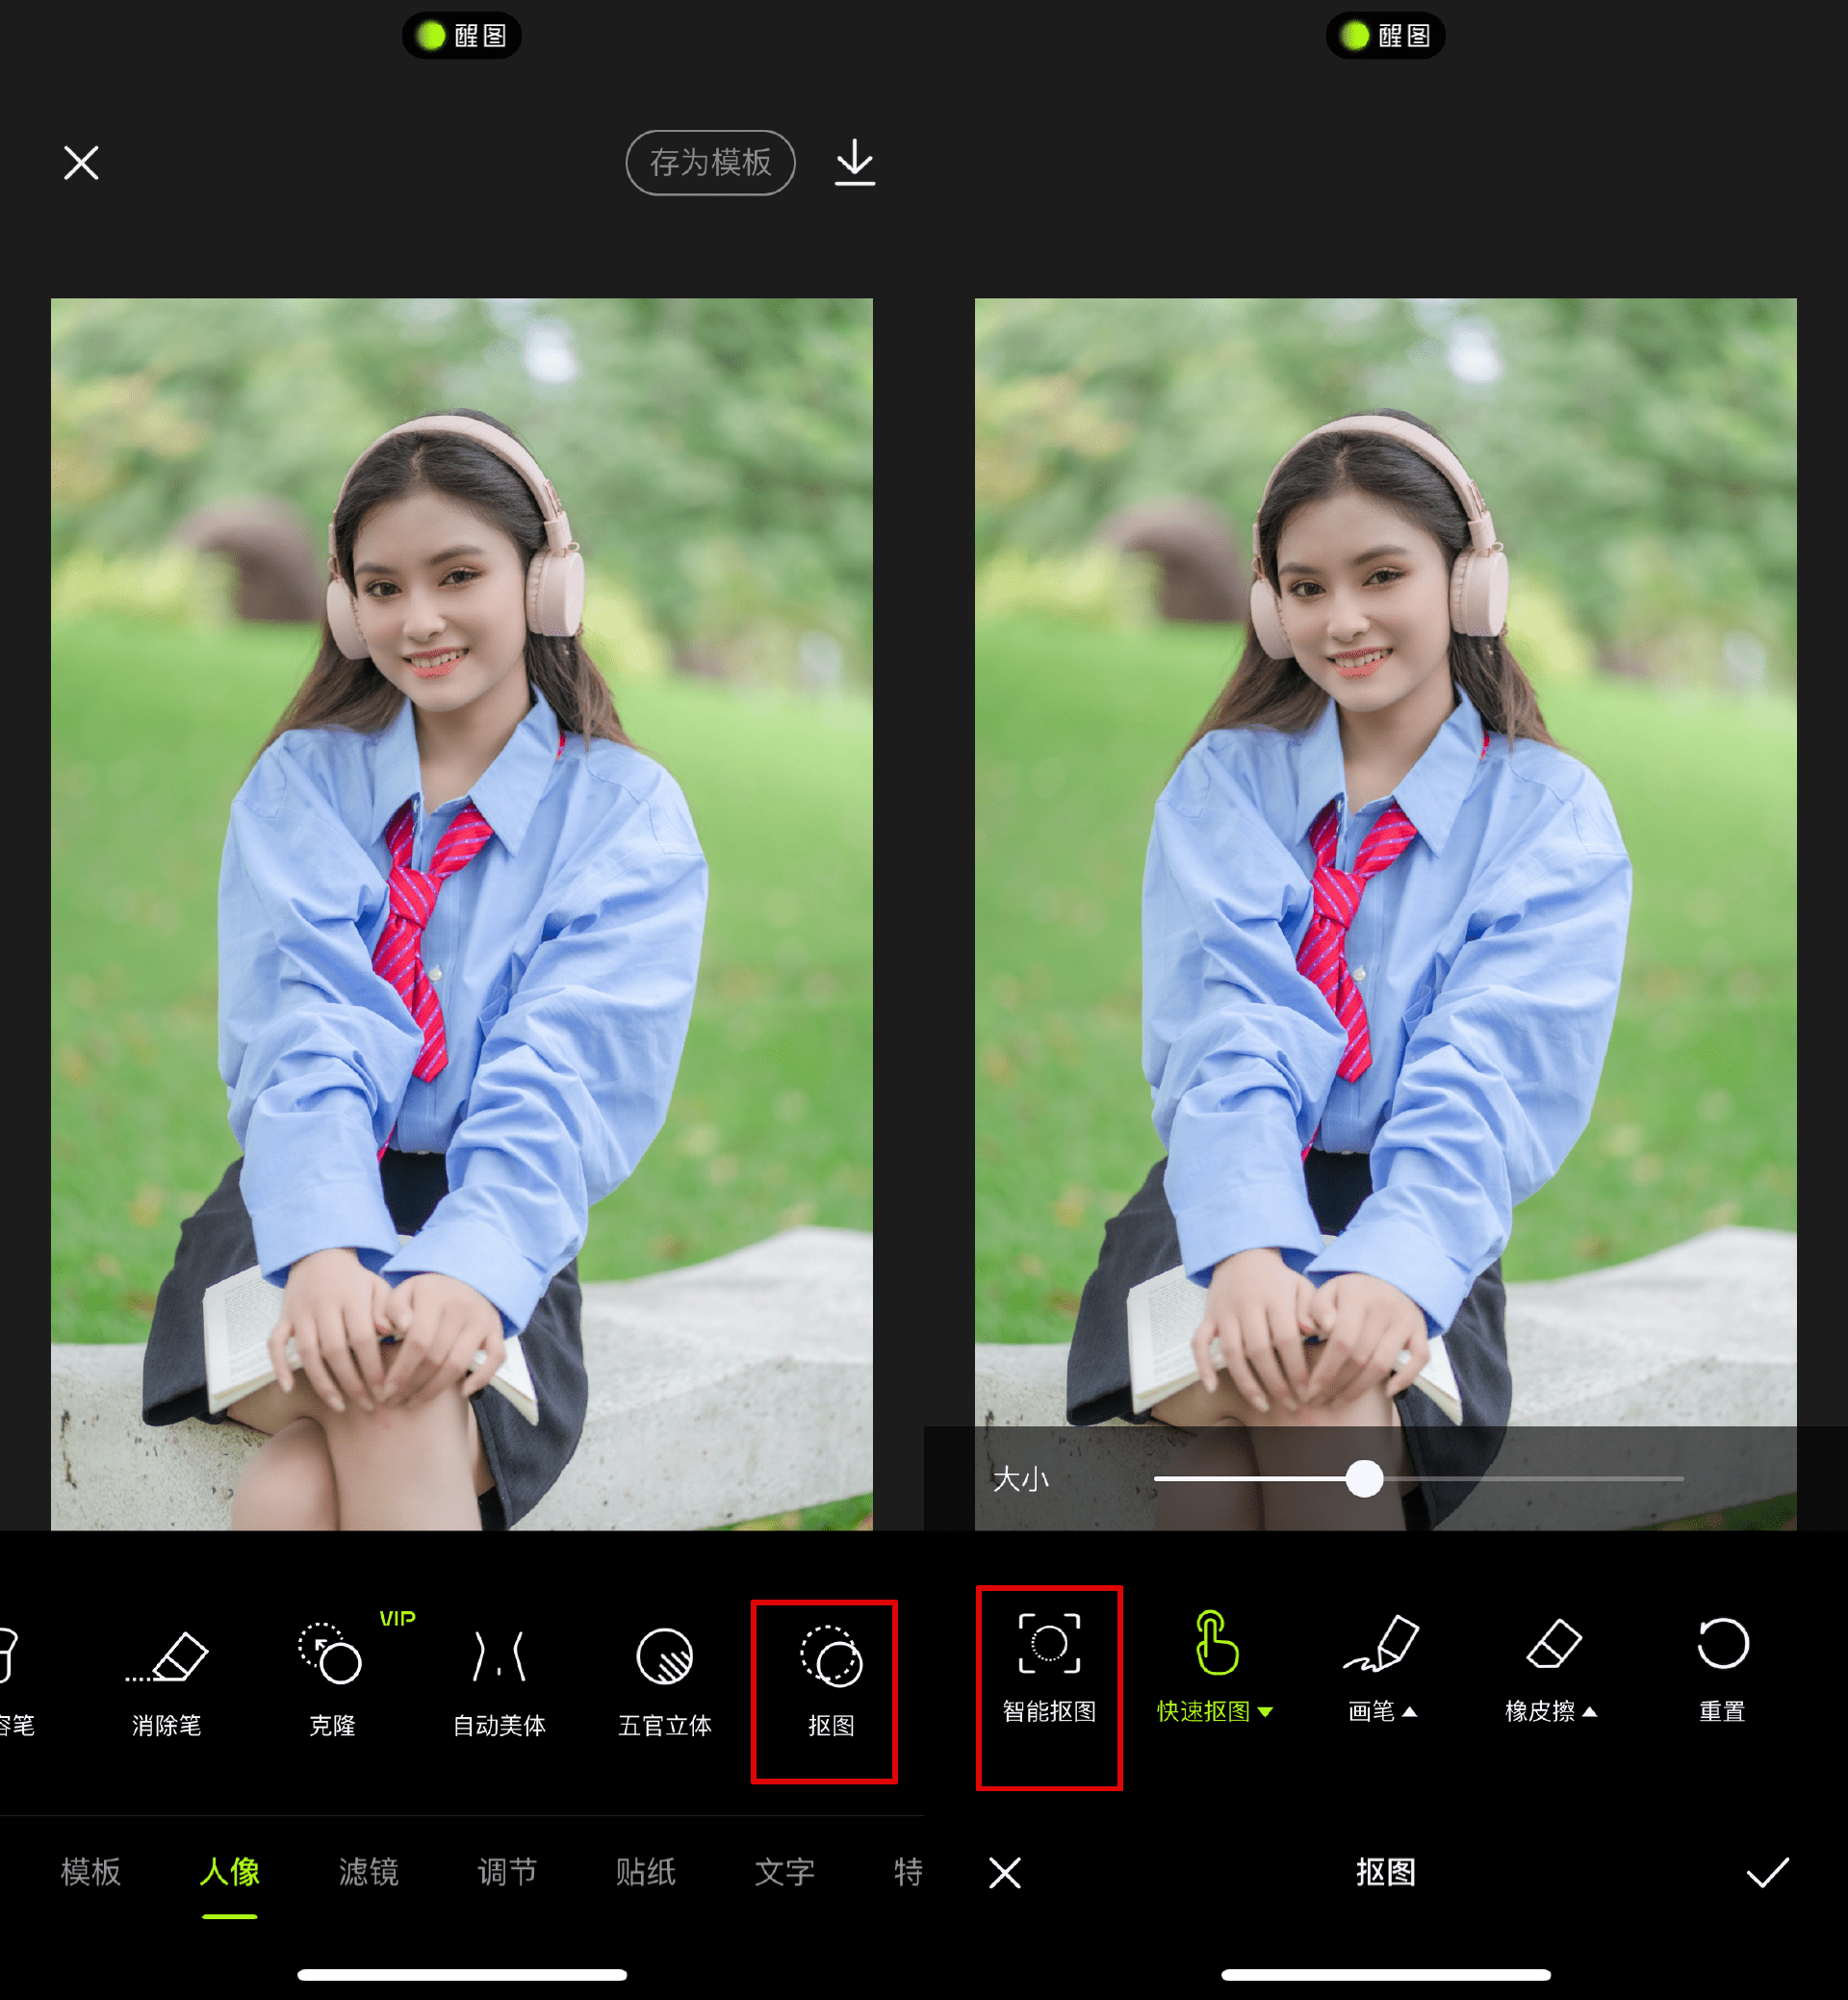
Task: Close the editor with top-left X
Action: (81, 162)
